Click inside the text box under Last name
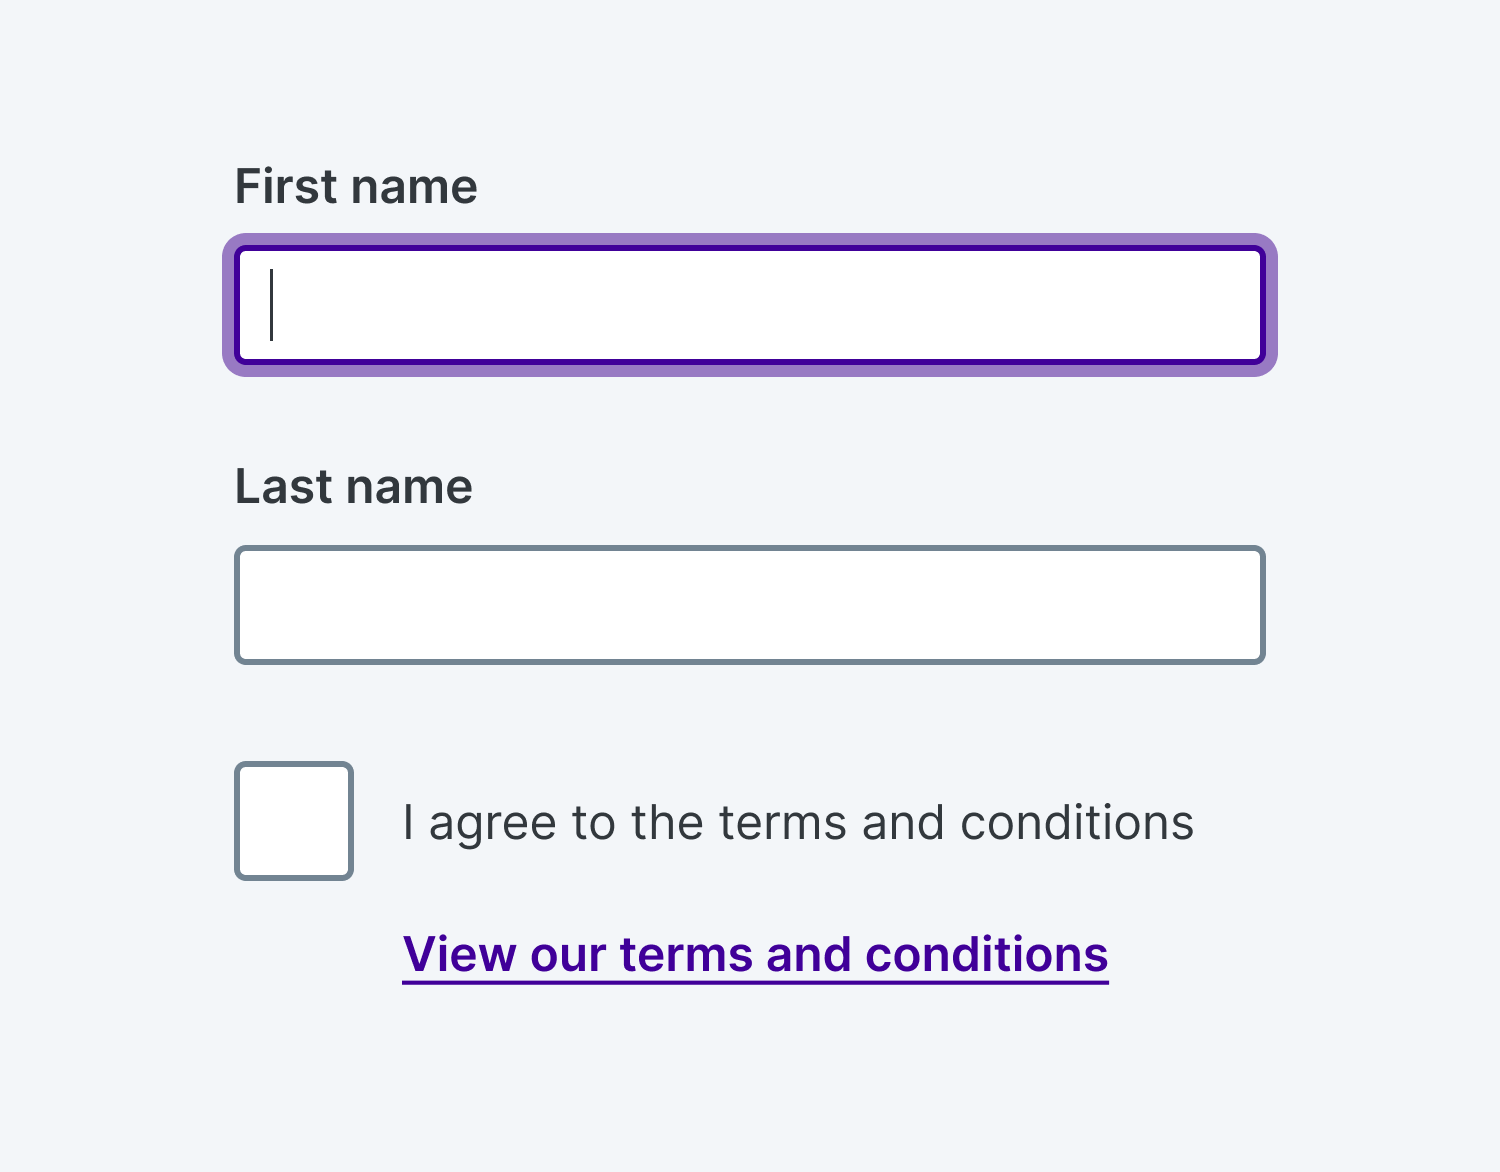 750,605
